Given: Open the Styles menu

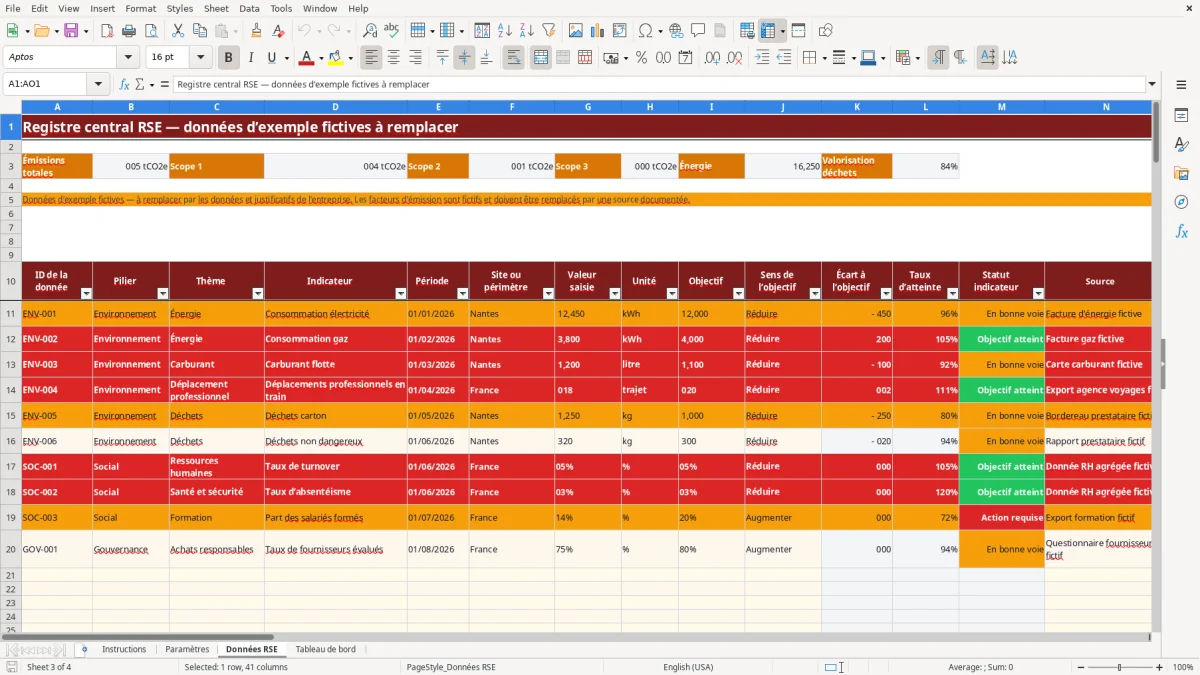Looking at the screenshot, I should click(180, 8).
